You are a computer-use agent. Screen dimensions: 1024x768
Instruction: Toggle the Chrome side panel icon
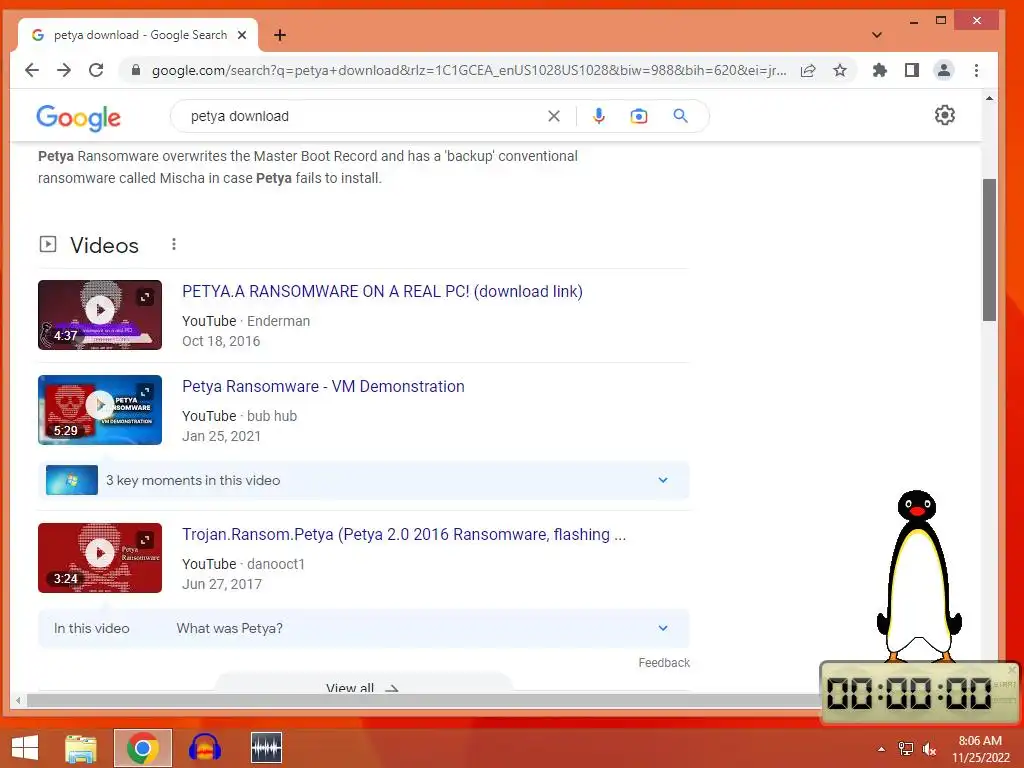click(x=912, y=70)
